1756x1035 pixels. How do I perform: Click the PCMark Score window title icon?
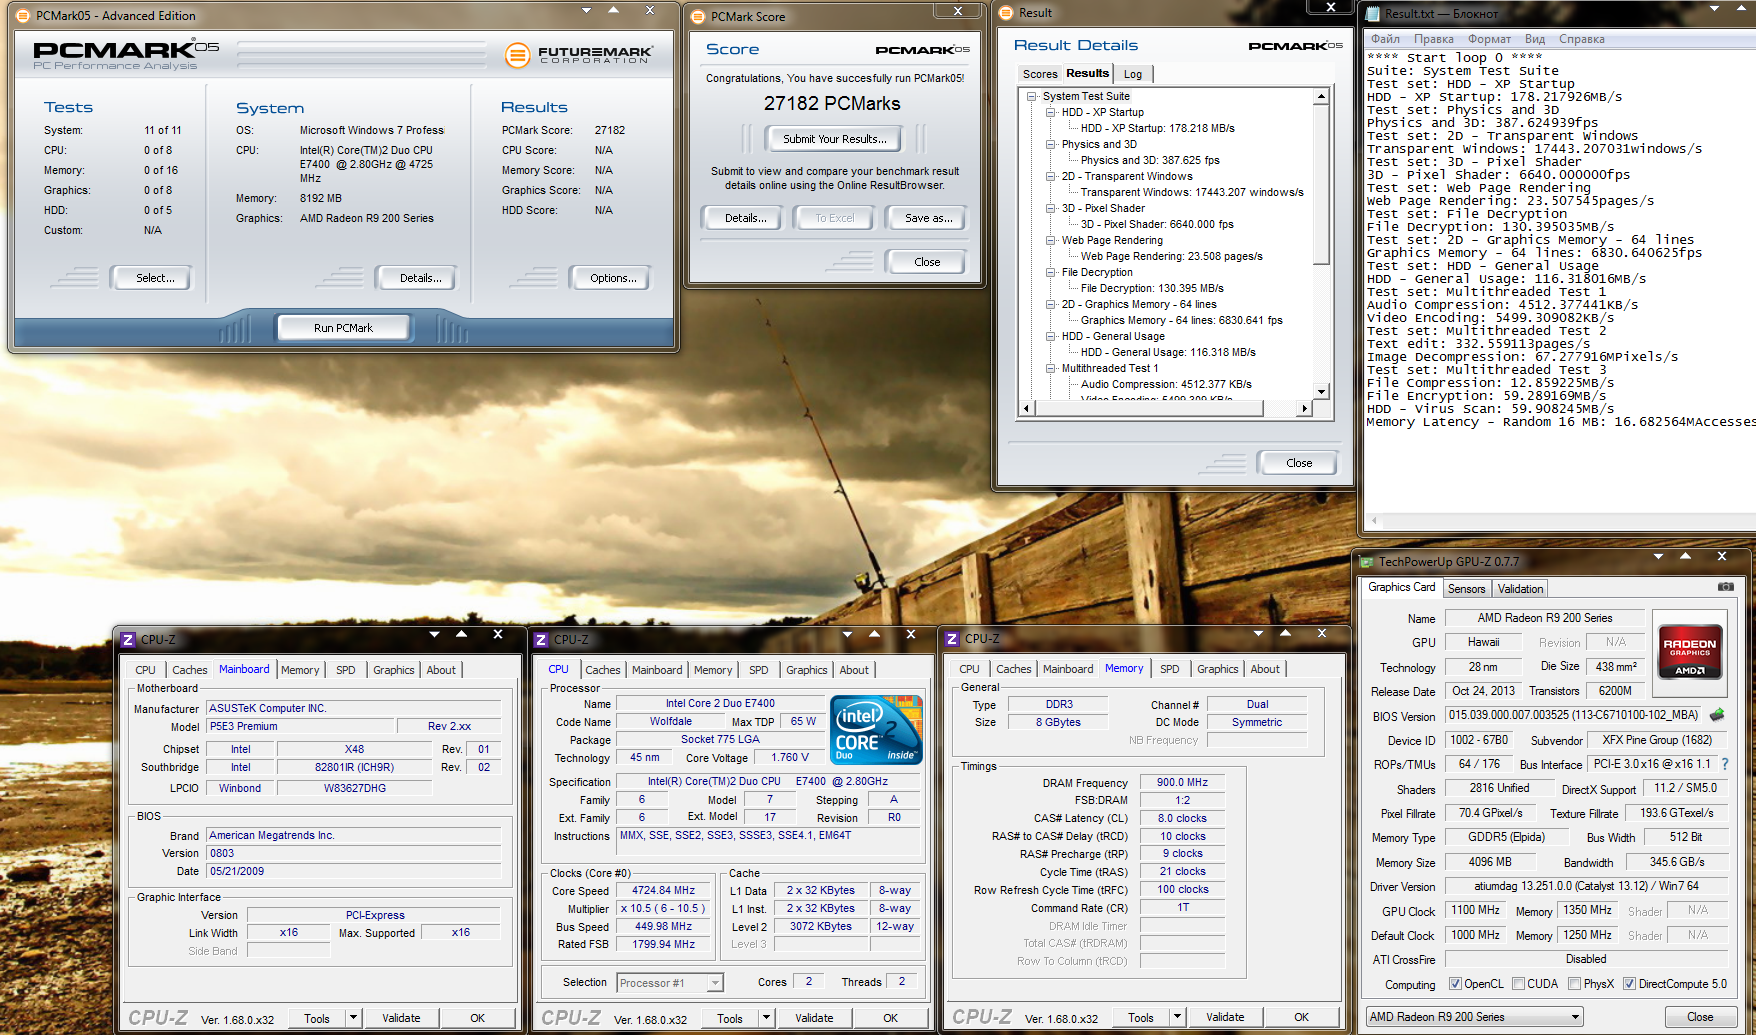tap(698, 17)
